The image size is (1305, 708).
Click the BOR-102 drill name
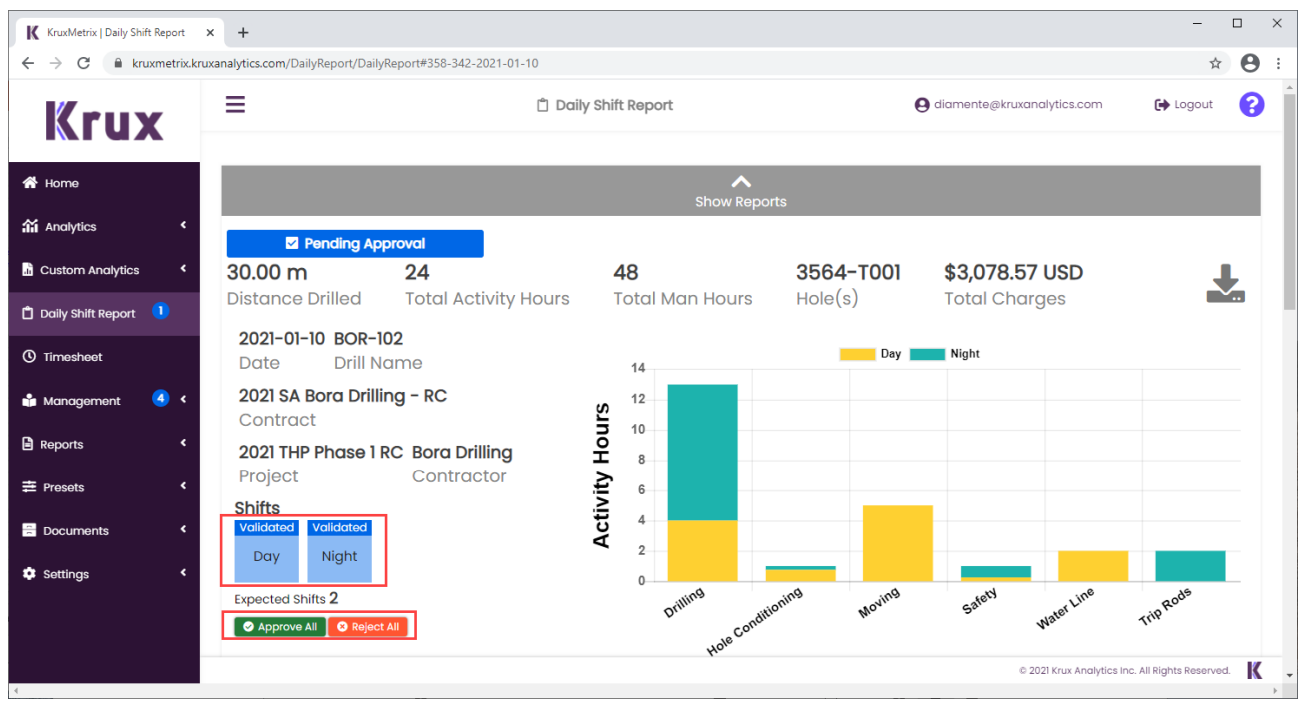(368, 339)
